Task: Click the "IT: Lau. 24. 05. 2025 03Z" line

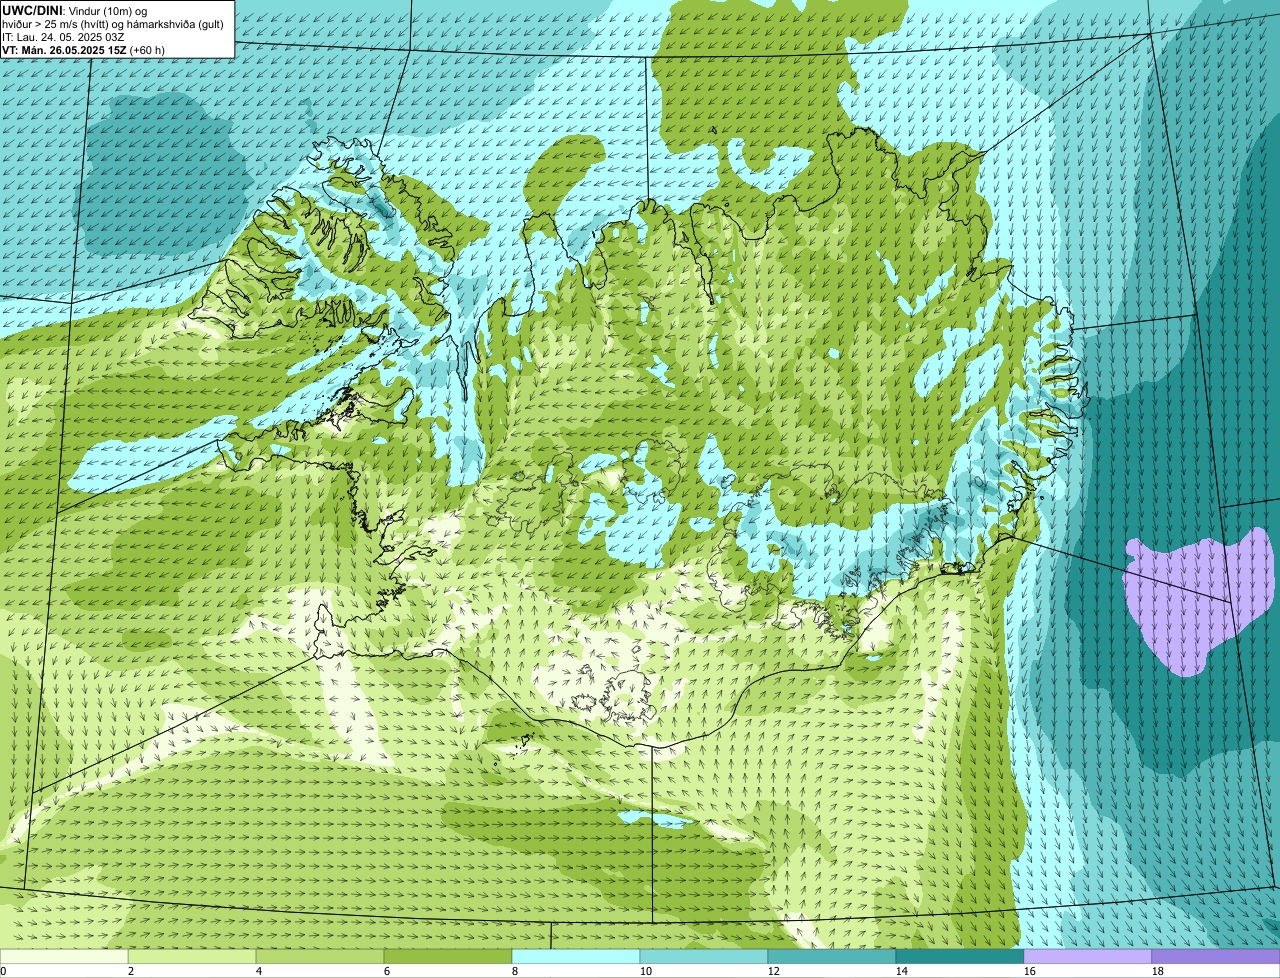Action: (64, 36)
